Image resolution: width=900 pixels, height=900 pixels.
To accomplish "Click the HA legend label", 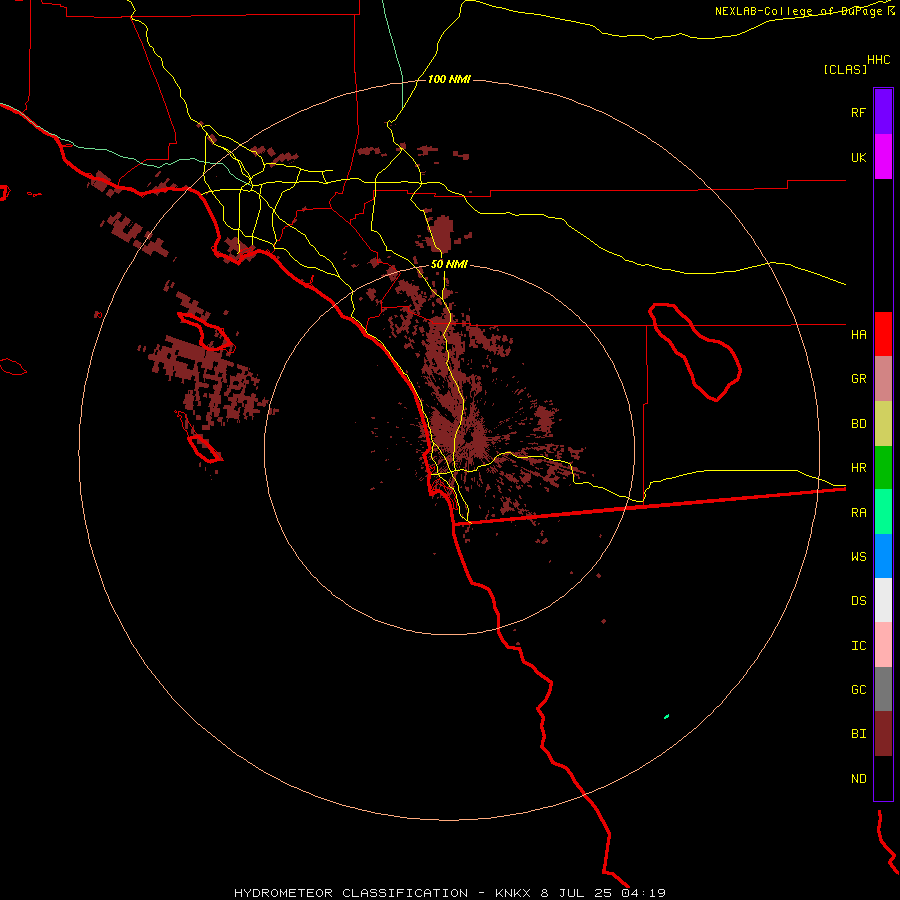I will [858, 334].
